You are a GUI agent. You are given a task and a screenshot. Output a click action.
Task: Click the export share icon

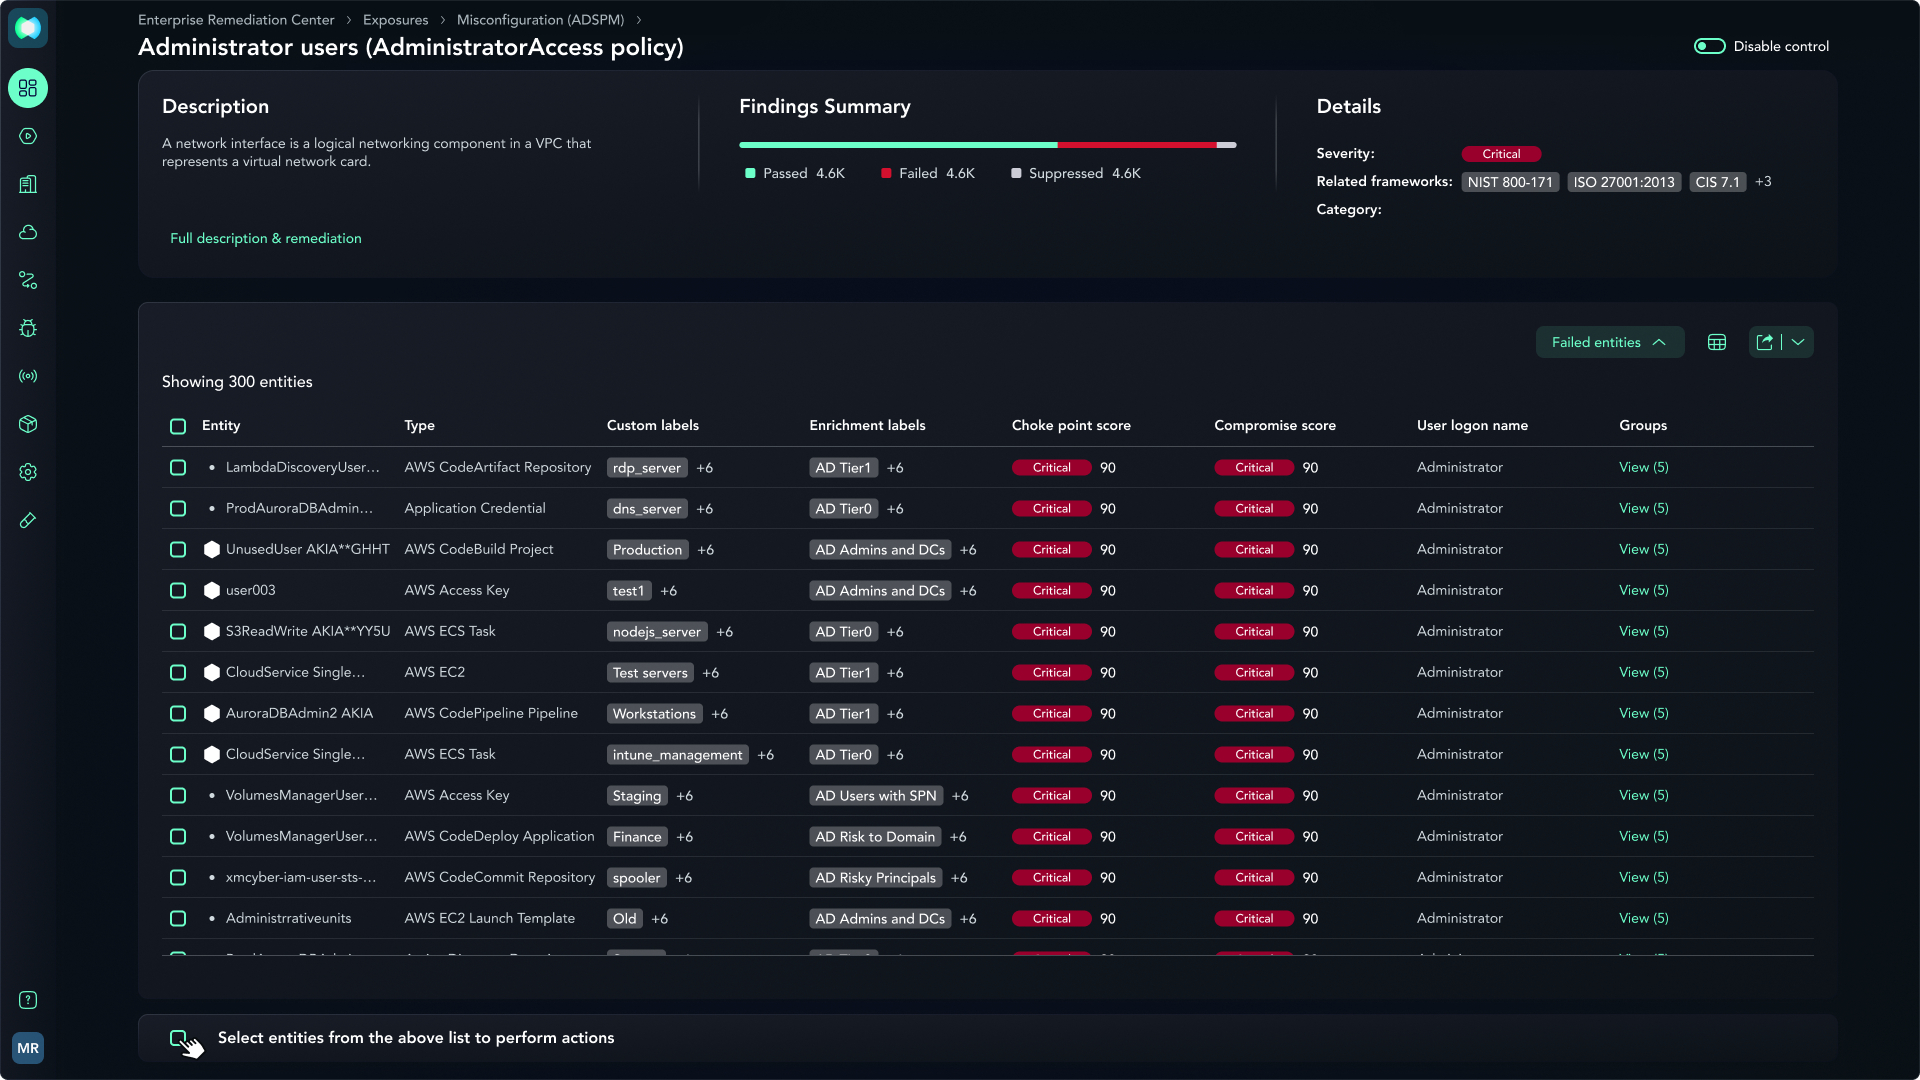click(x=1765, y=342)
